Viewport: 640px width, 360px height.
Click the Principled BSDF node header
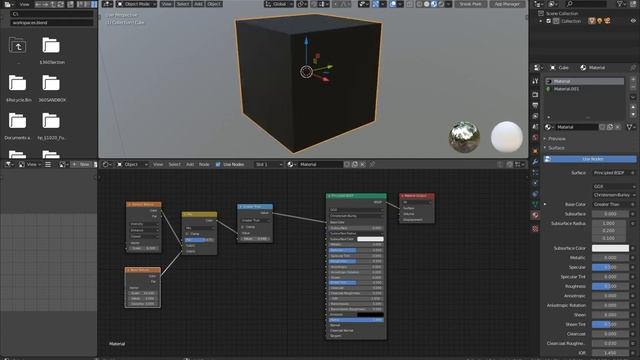[356, 196]
